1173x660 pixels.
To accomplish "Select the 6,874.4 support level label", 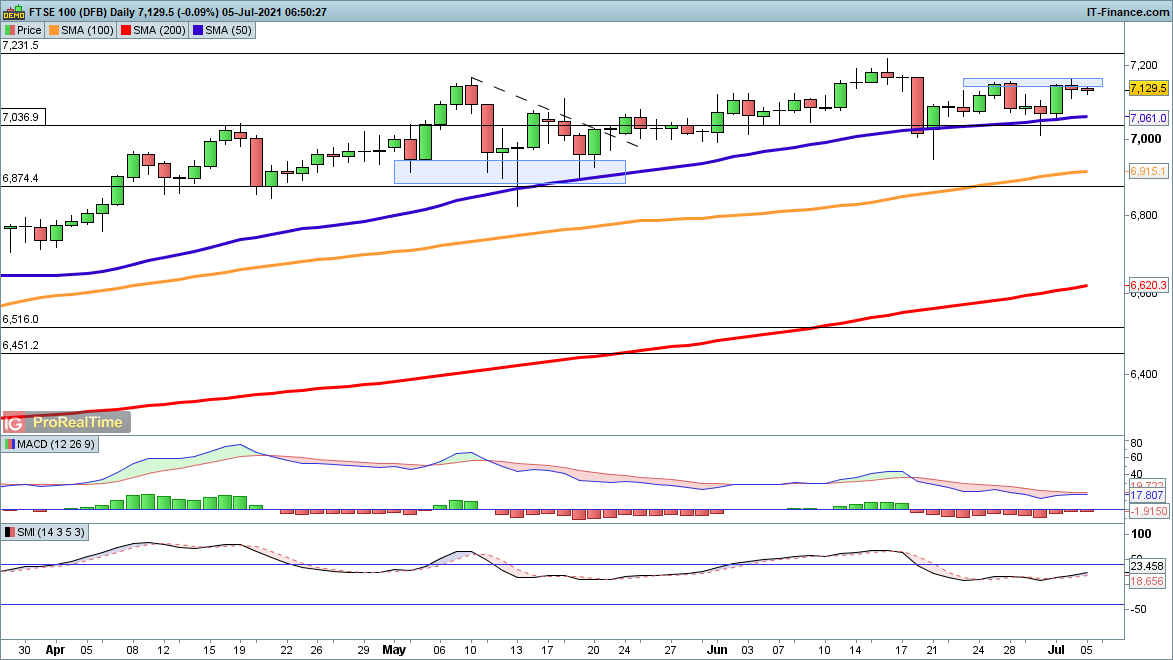I will 21,178.
